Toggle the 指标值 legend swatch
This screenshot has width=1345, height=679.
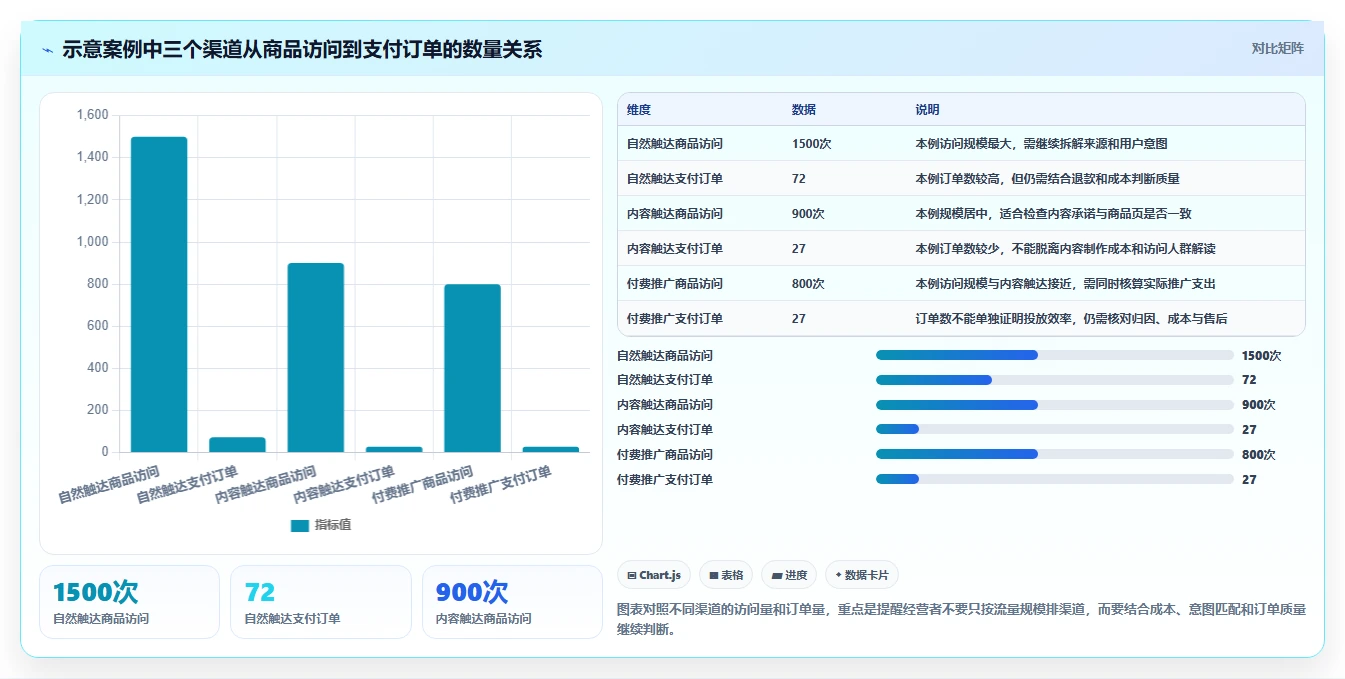click(300, 525)
